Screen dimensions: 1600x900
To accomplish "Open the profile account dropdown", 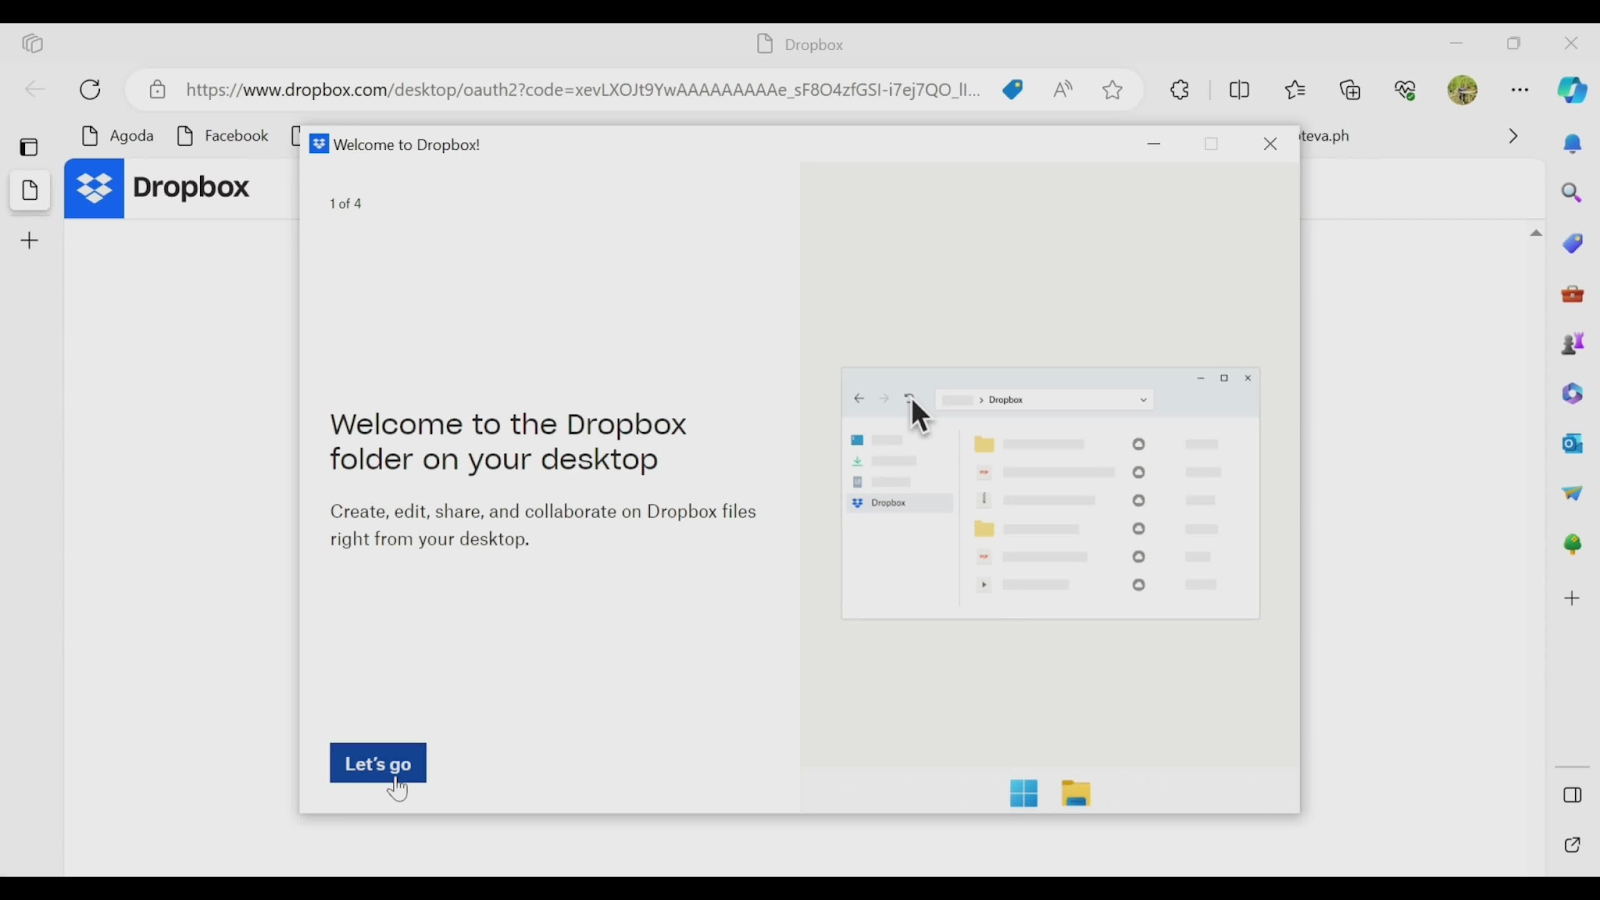I will 1461,89.
